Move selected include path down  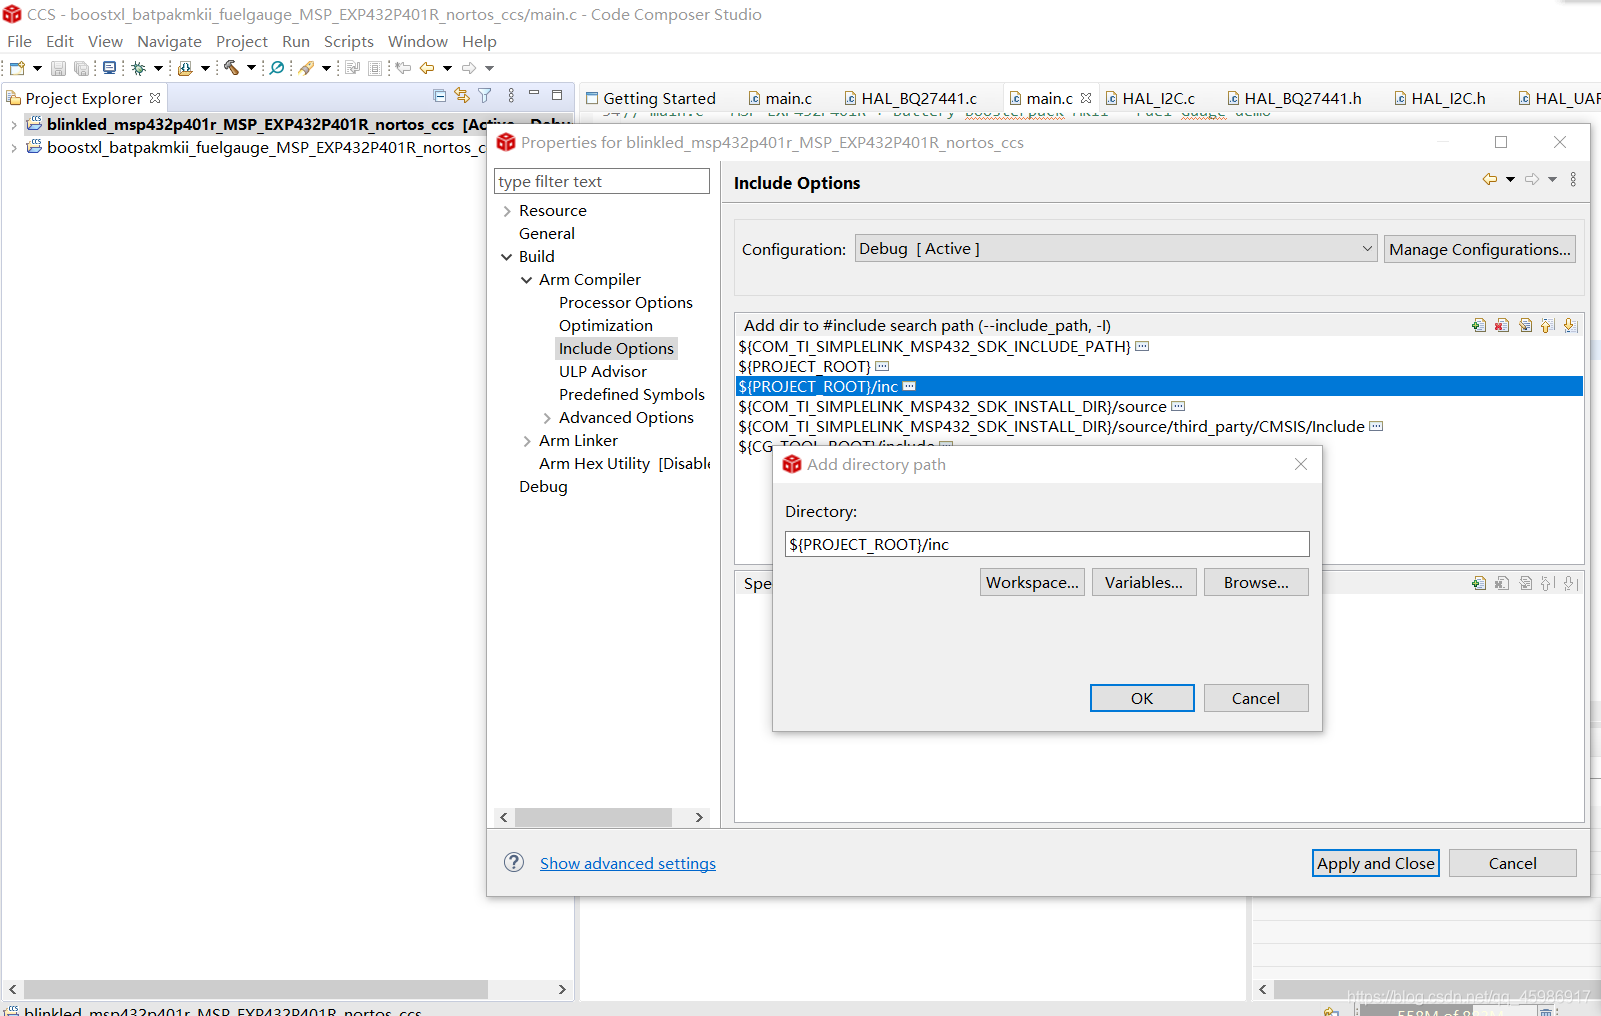1570,325
